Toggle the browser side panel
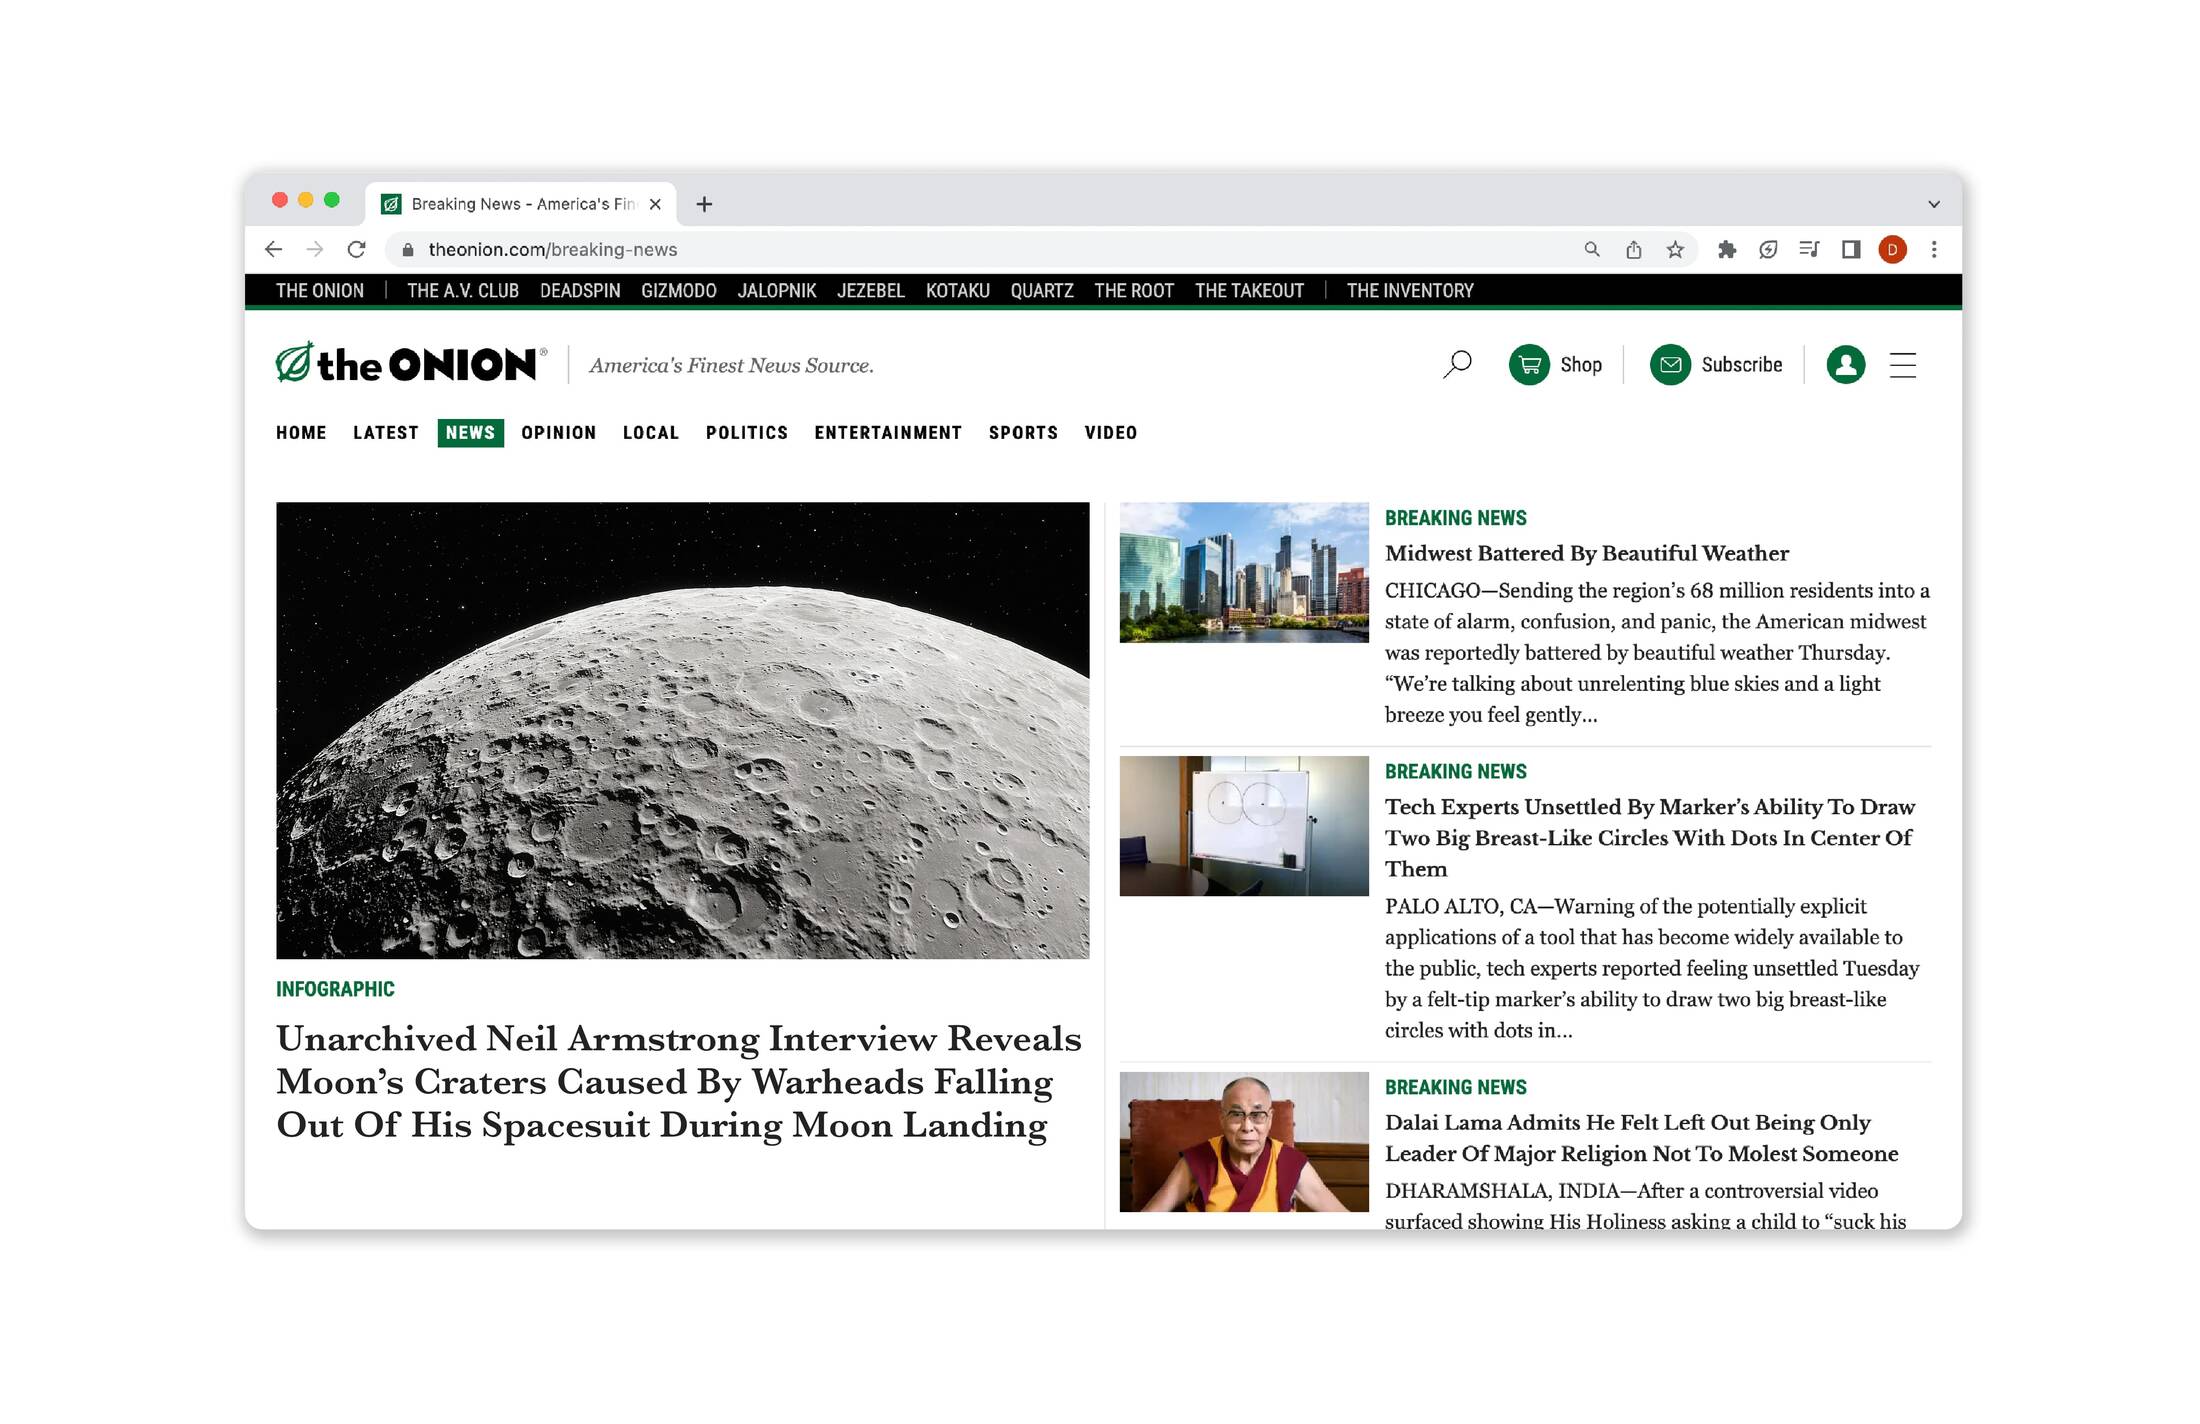The height and width of the screenshot is (1424, 2200). tap(1851, 249)
